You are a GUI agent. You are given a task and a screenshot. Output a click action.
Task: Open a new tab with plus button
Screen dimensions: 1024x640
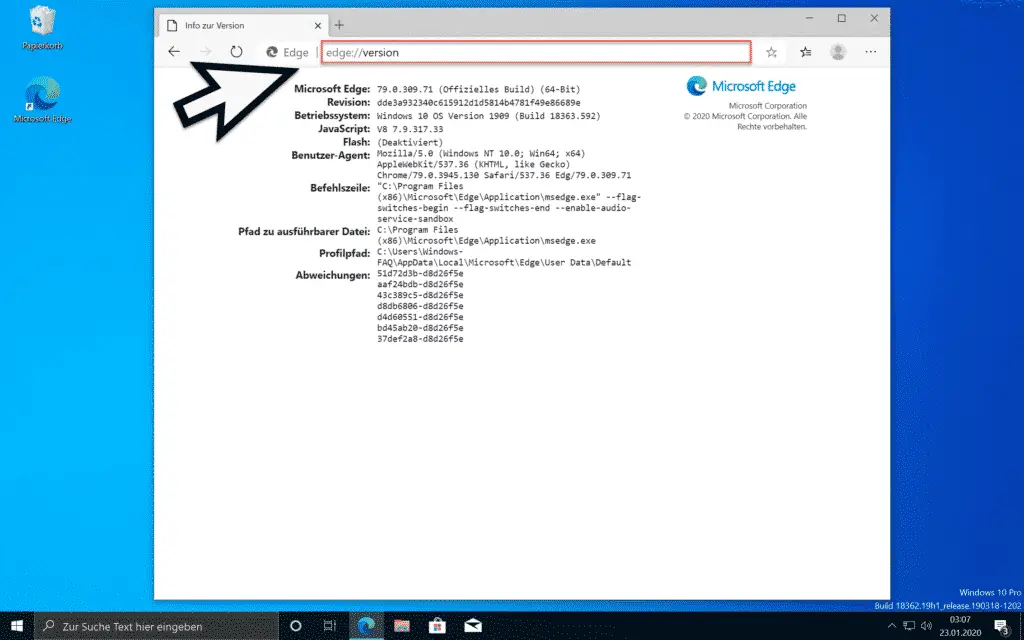click(x=339, y=25)
